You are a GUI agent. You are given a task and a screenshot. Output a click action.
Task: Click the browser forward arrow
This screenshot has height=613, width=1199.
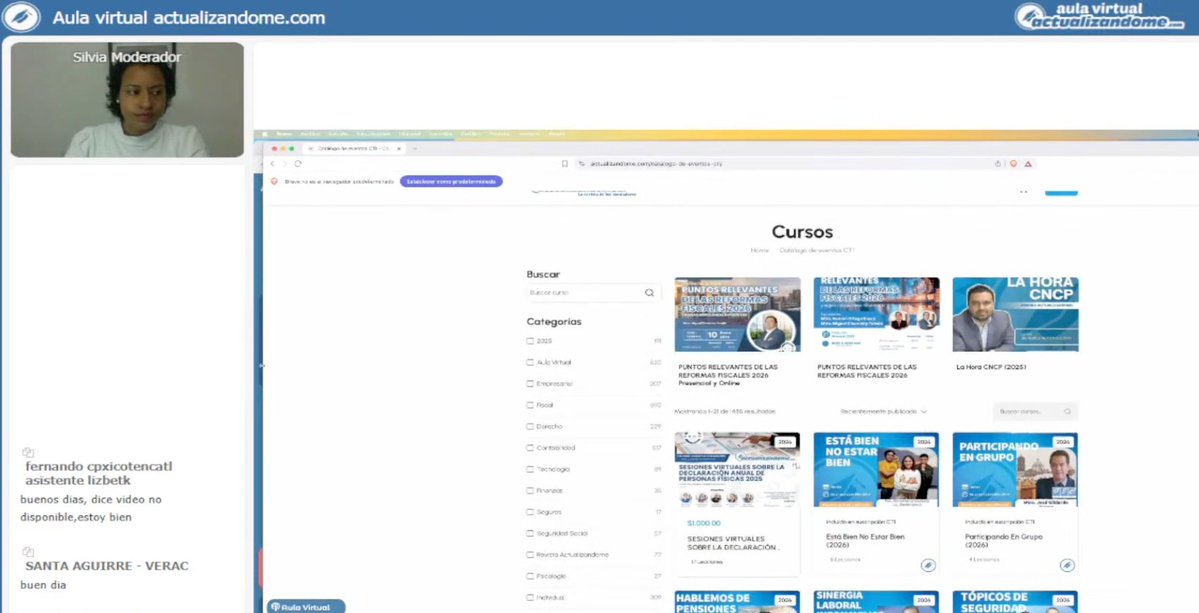(284, 164)
